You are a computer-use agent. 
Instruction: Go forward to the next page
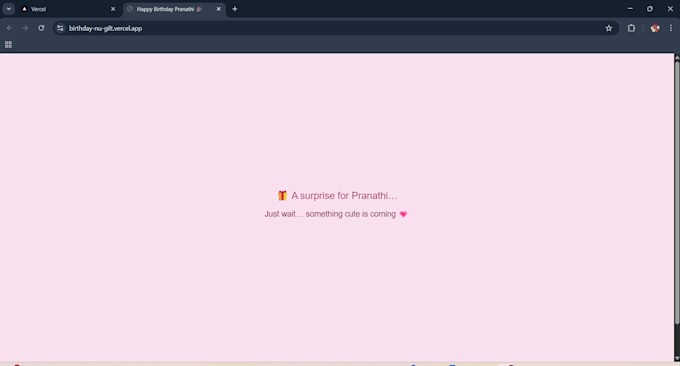pyautogui.click(x=25, y=28)
